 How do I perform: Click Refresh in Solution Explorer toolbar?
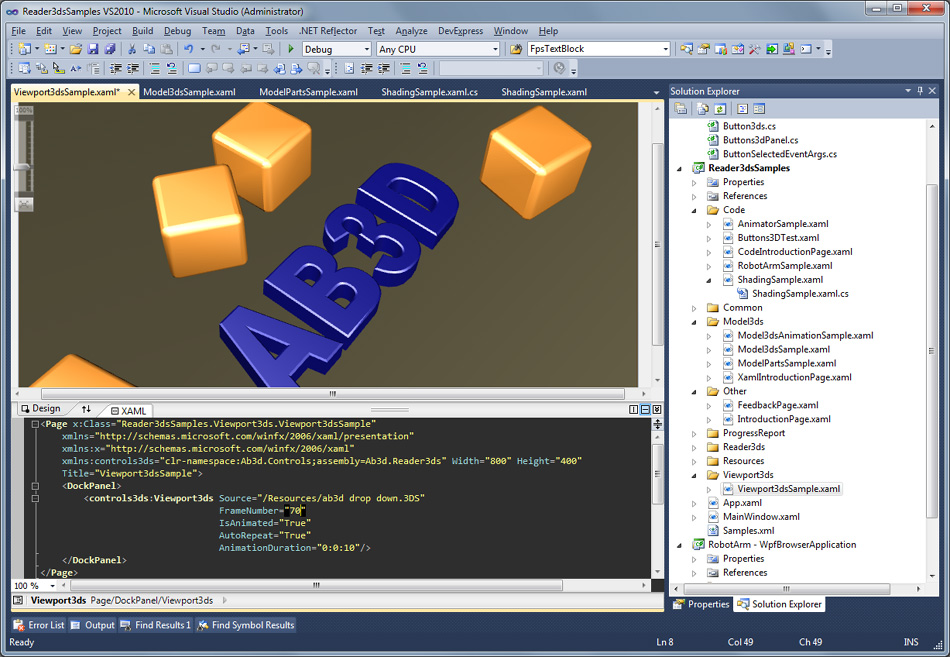(x=720, y=108)
